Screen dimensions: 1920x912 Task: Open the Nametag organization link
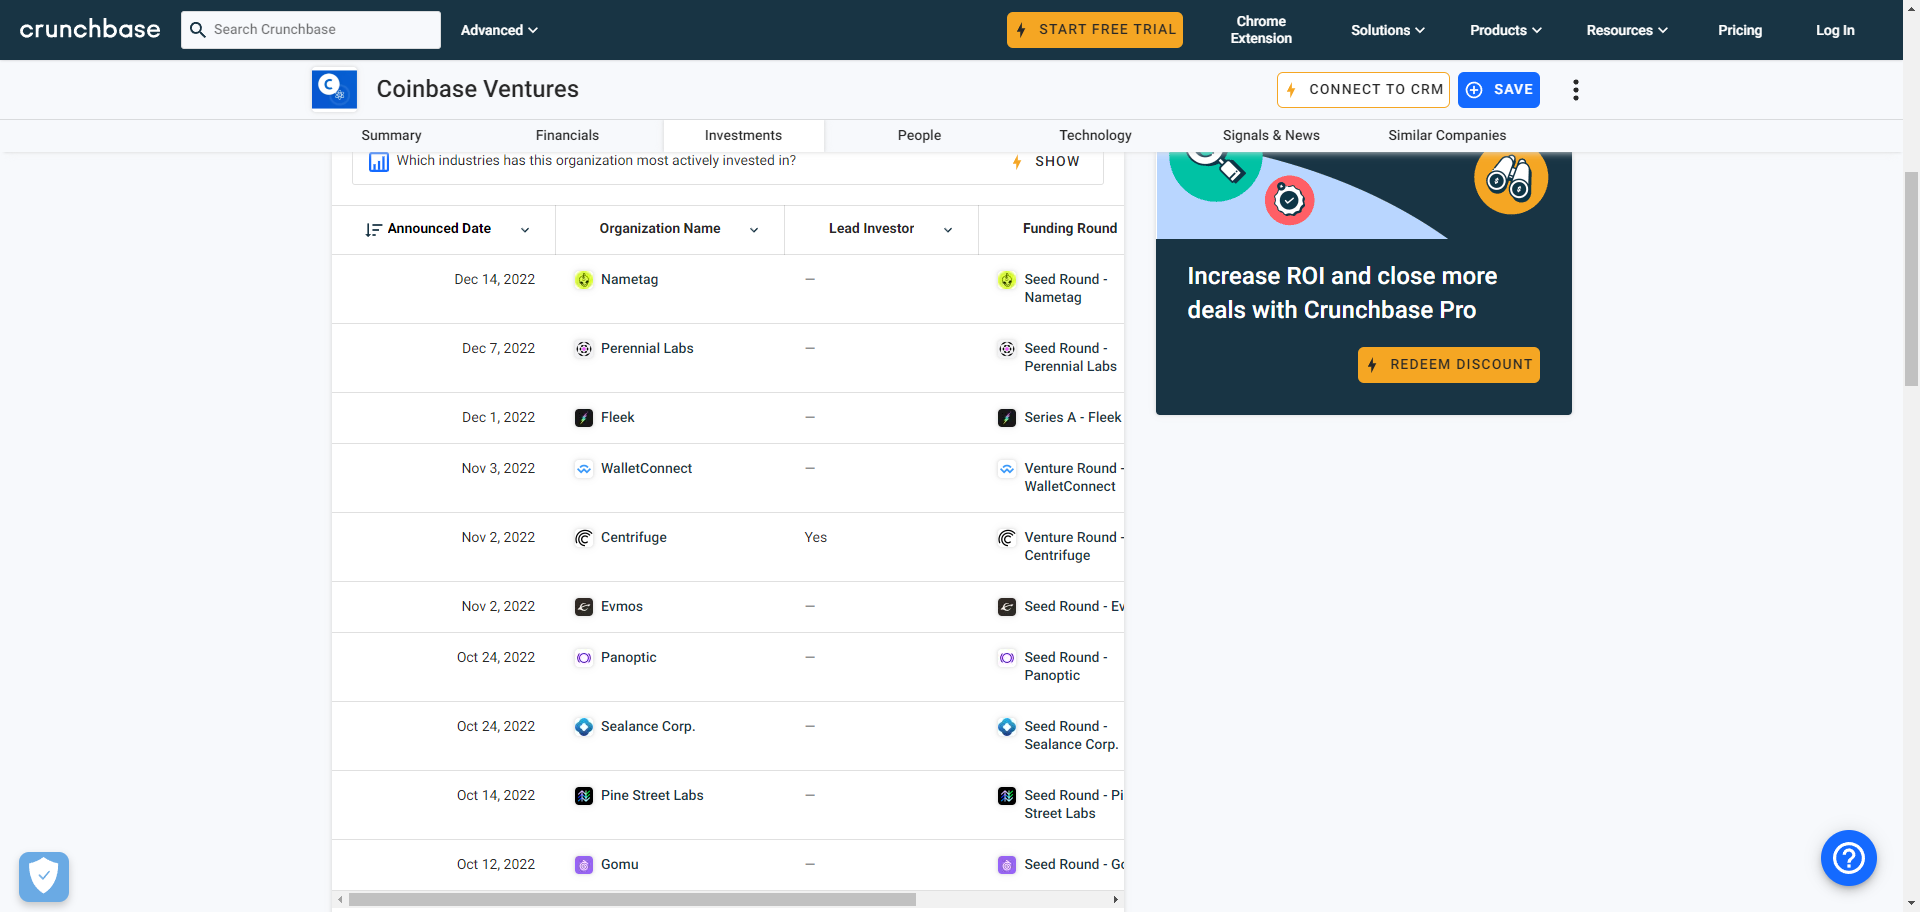[629, 280]
